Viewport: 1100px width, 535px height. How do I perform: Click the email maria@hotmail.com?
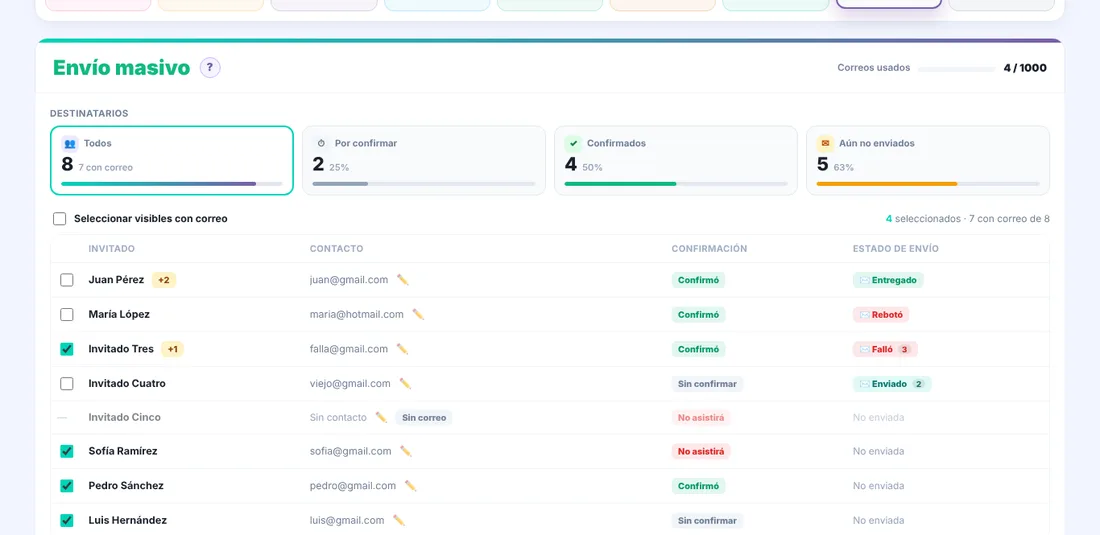coord(356,314)
